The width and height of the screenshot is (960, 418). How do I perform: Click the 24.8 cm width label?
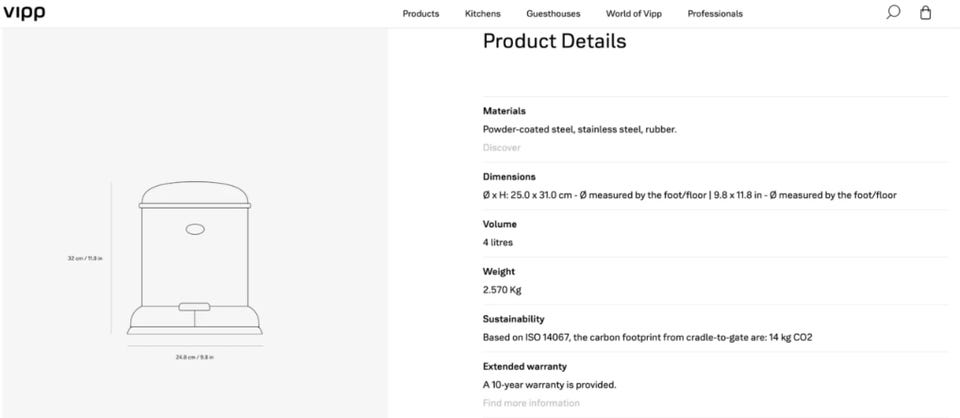pyautogui.click(x=195, y=357)
